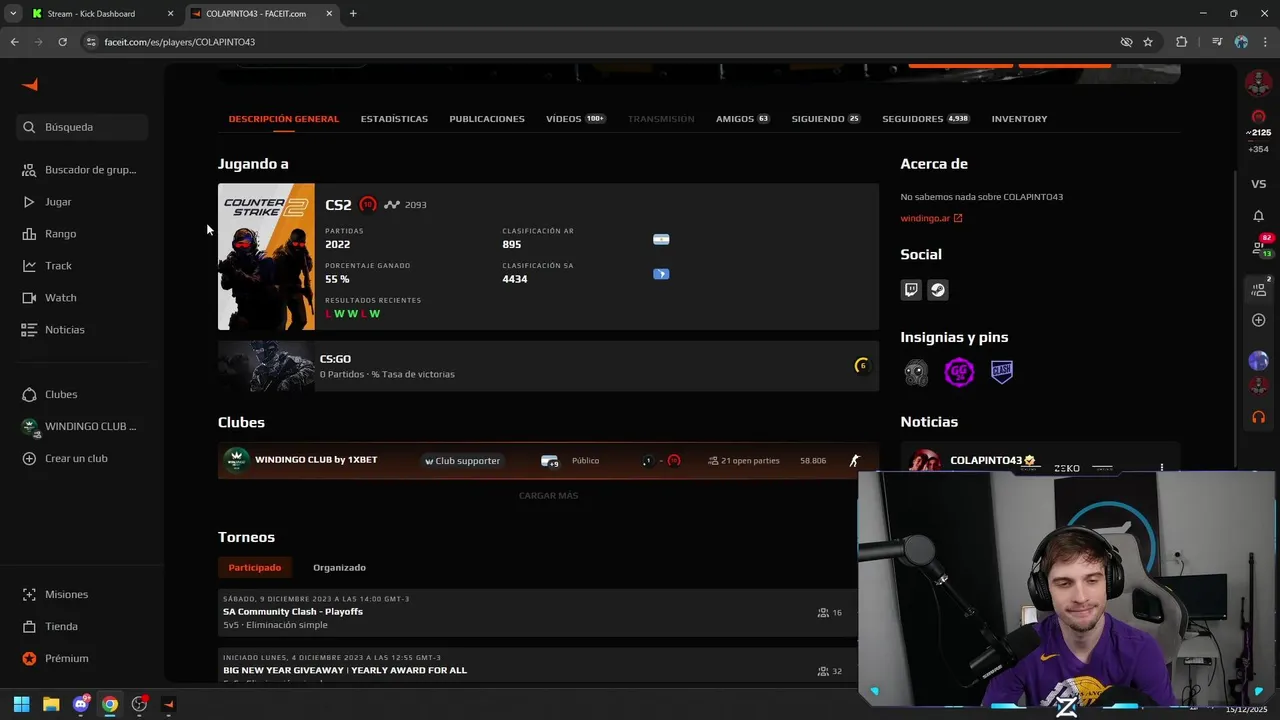1280x720 pixels.
Task: Open Discord from the taskbar
Action: pos(81,704)
